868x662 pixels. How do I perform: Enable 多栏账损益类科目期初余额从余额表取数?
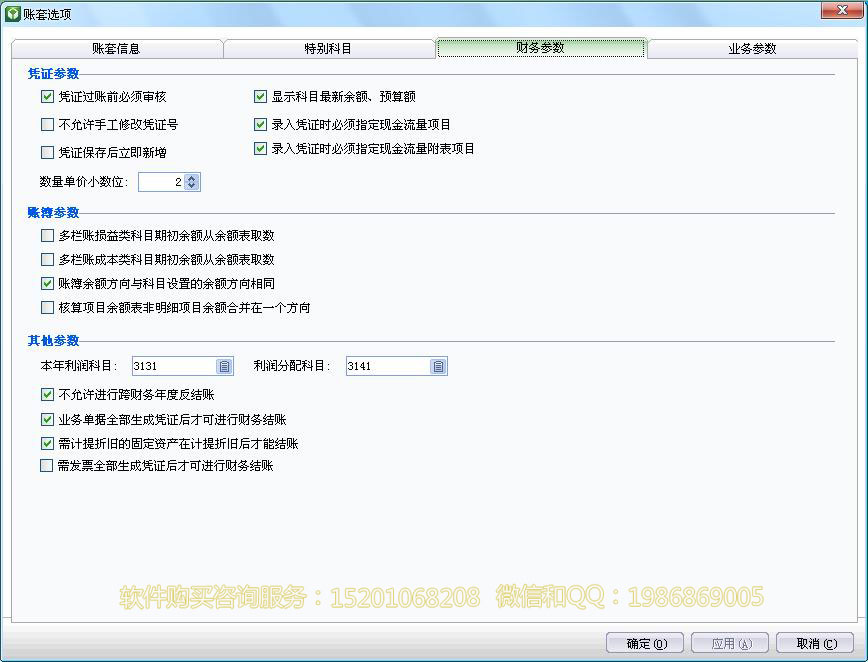[x=47, y=235]
